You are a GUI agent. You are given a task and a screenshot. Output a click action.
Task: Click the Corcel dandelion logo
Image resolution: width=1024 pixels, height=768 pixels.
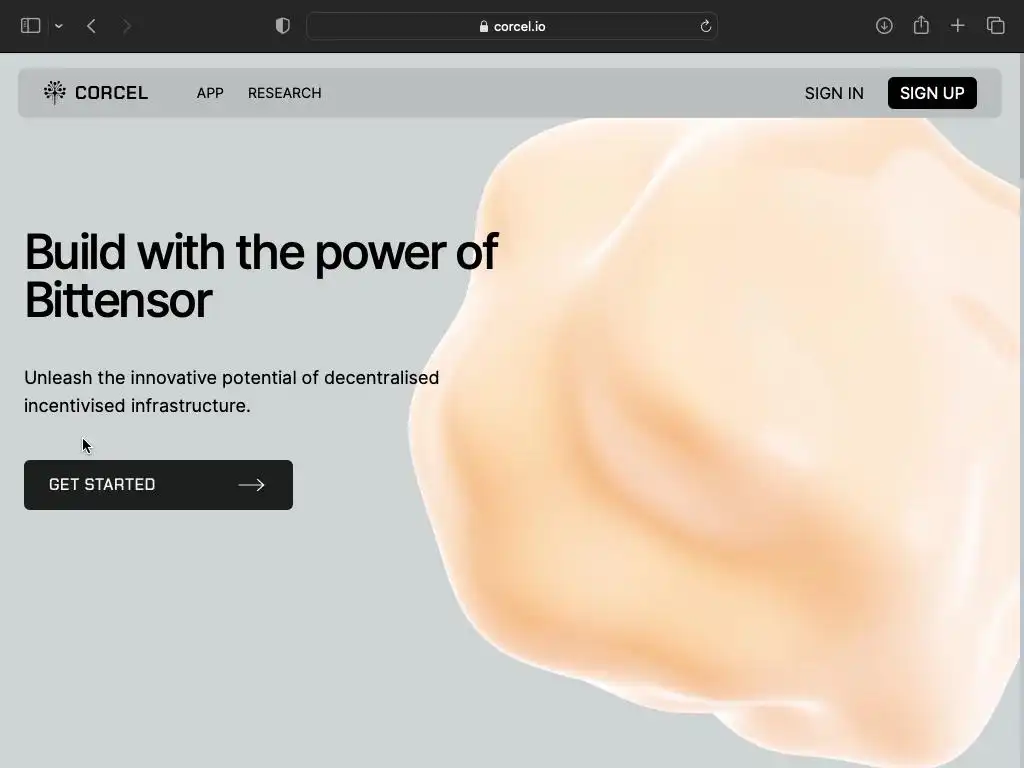coord(55,92)
